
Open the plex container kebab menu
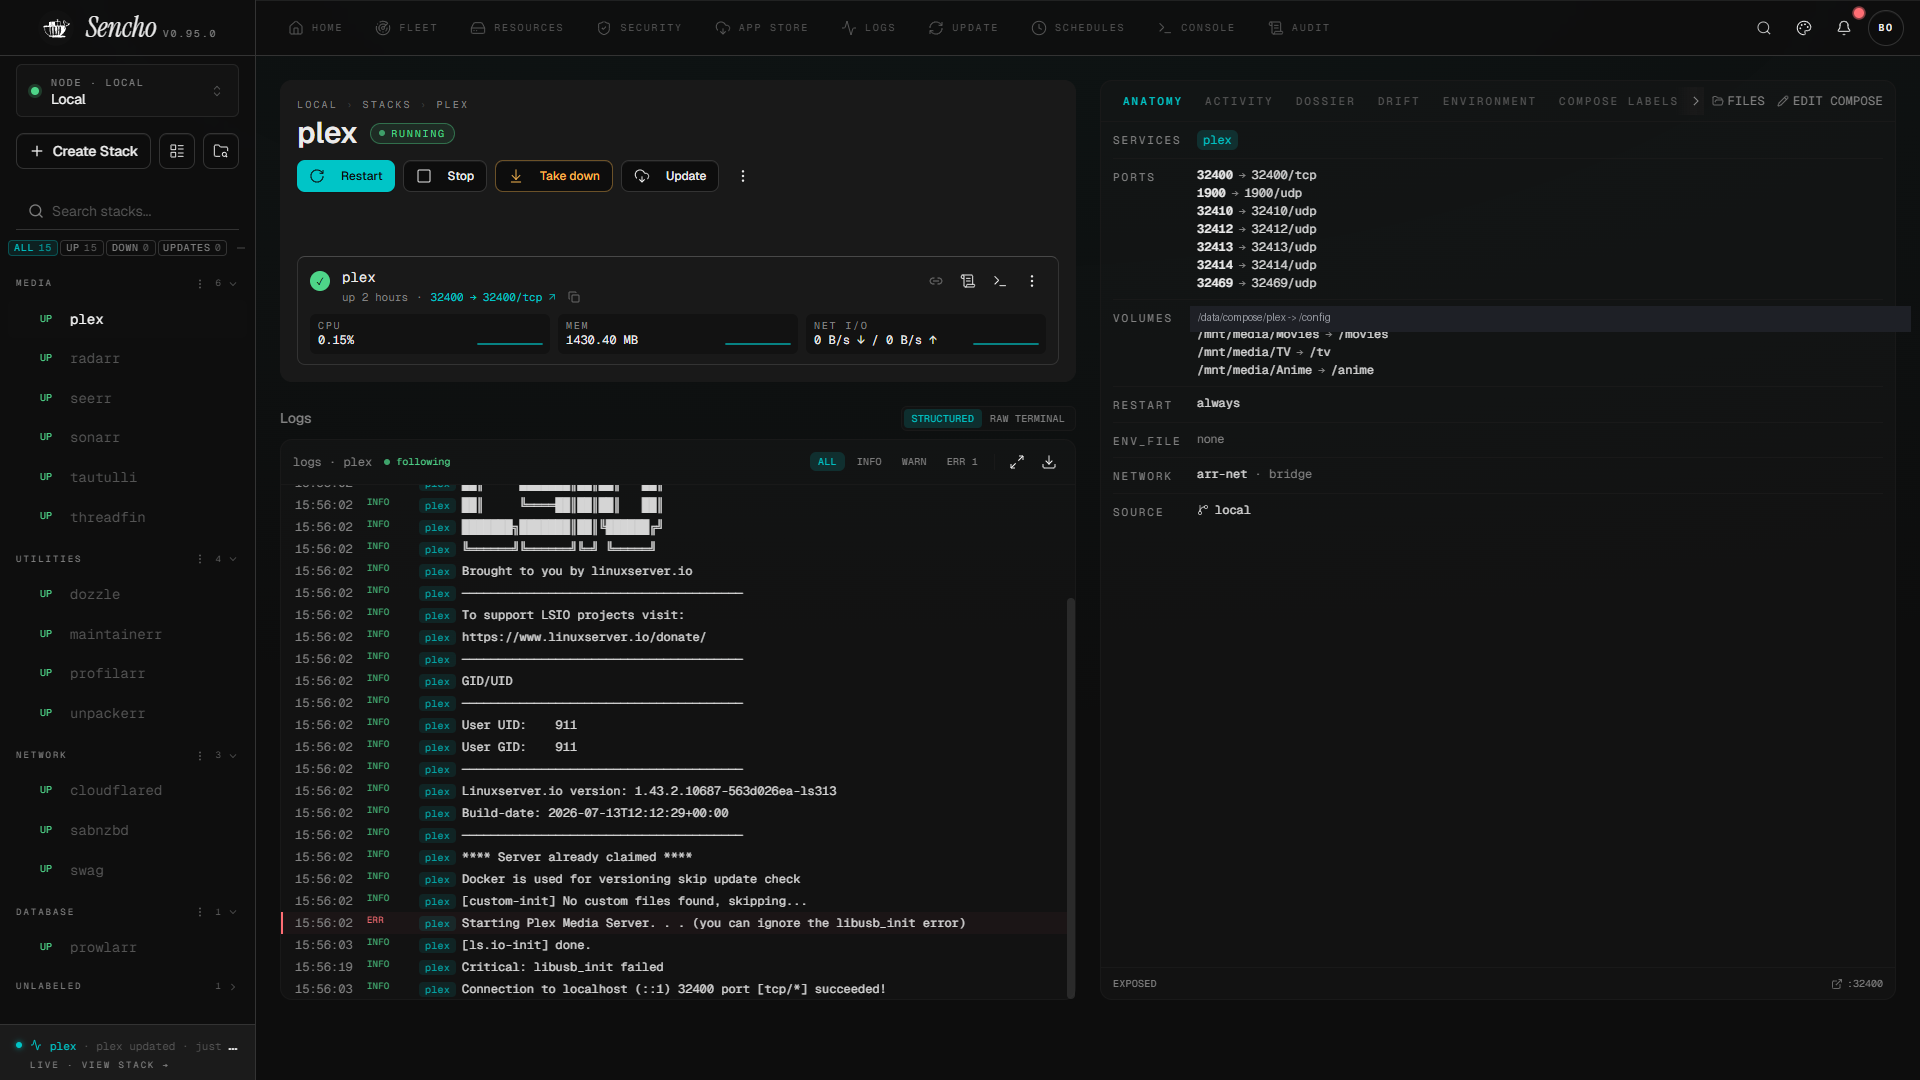(1032, 282)
